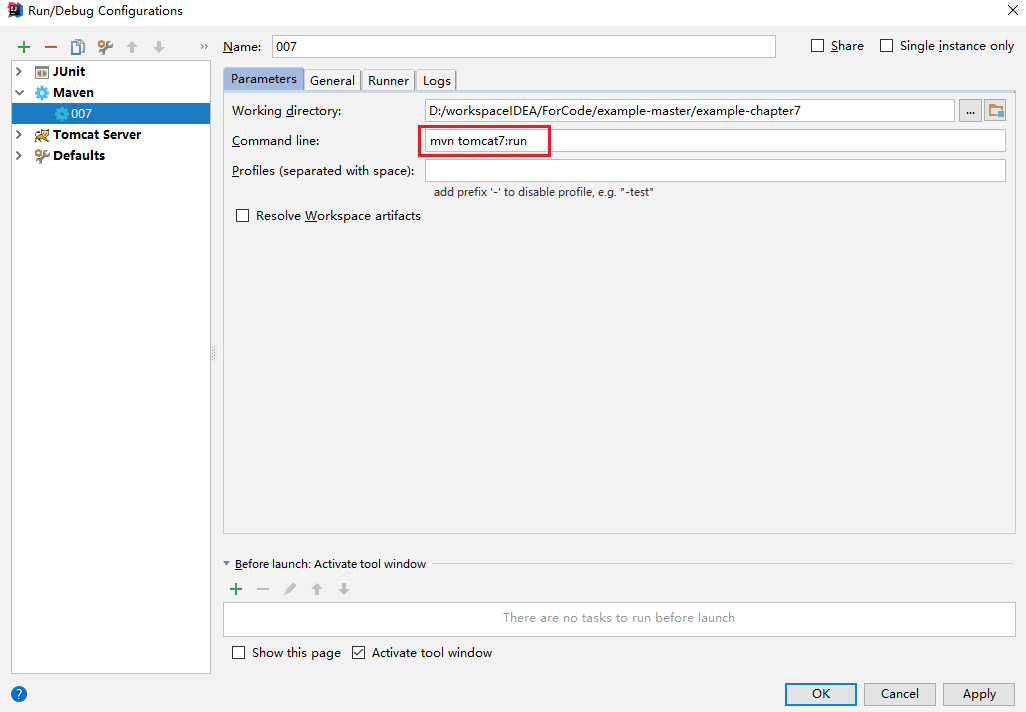Switch to the Runner tab
The width and height of the screenshot is (1026, 712).
click(x=388, y=80)
